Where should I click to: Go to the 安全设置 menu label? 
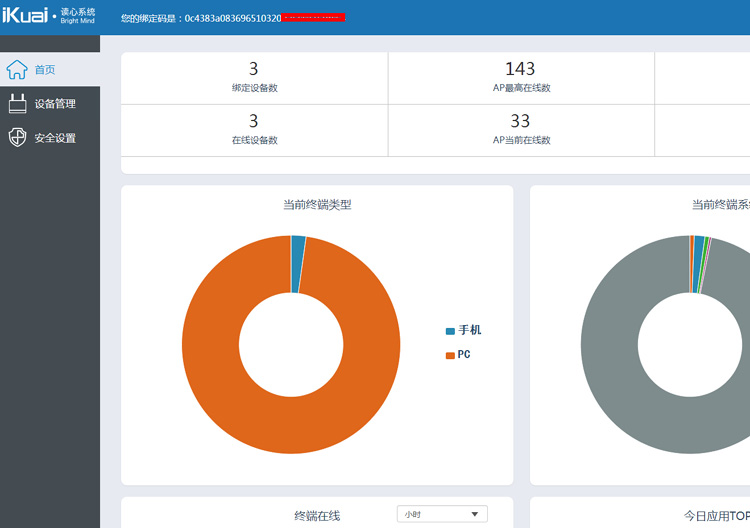(x=55, y=138)
